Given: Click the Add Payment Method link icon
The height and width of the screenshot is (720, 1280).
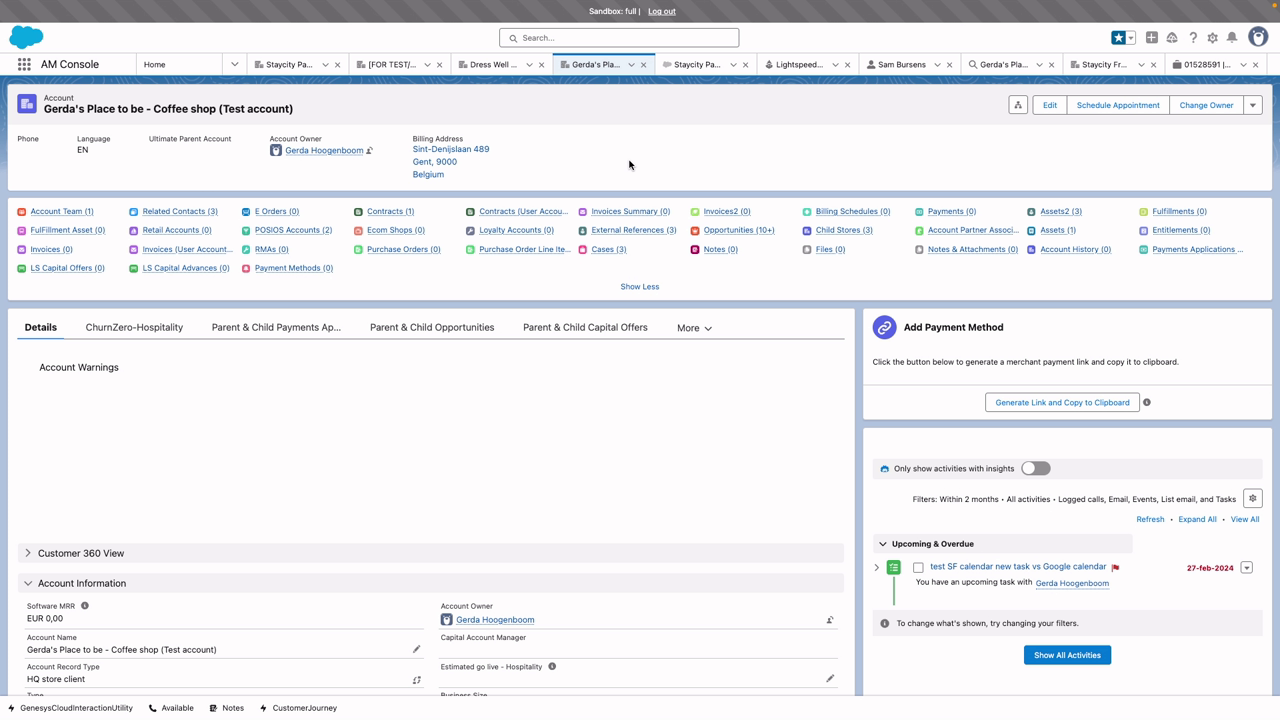Looking at the screenshot, I should click(x=884, y=327).
